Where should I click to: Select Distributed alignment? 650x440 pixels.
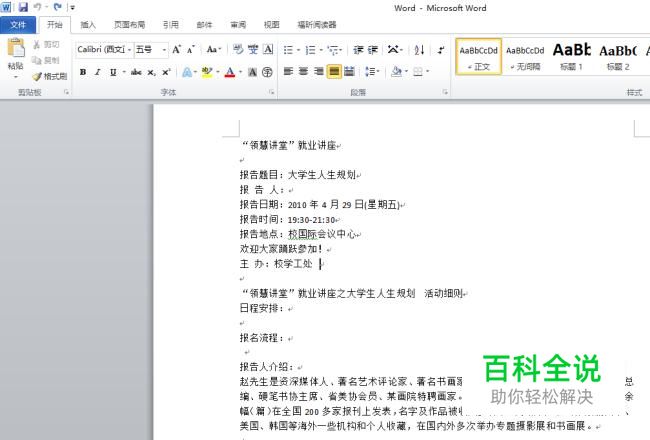coord(349,71)
